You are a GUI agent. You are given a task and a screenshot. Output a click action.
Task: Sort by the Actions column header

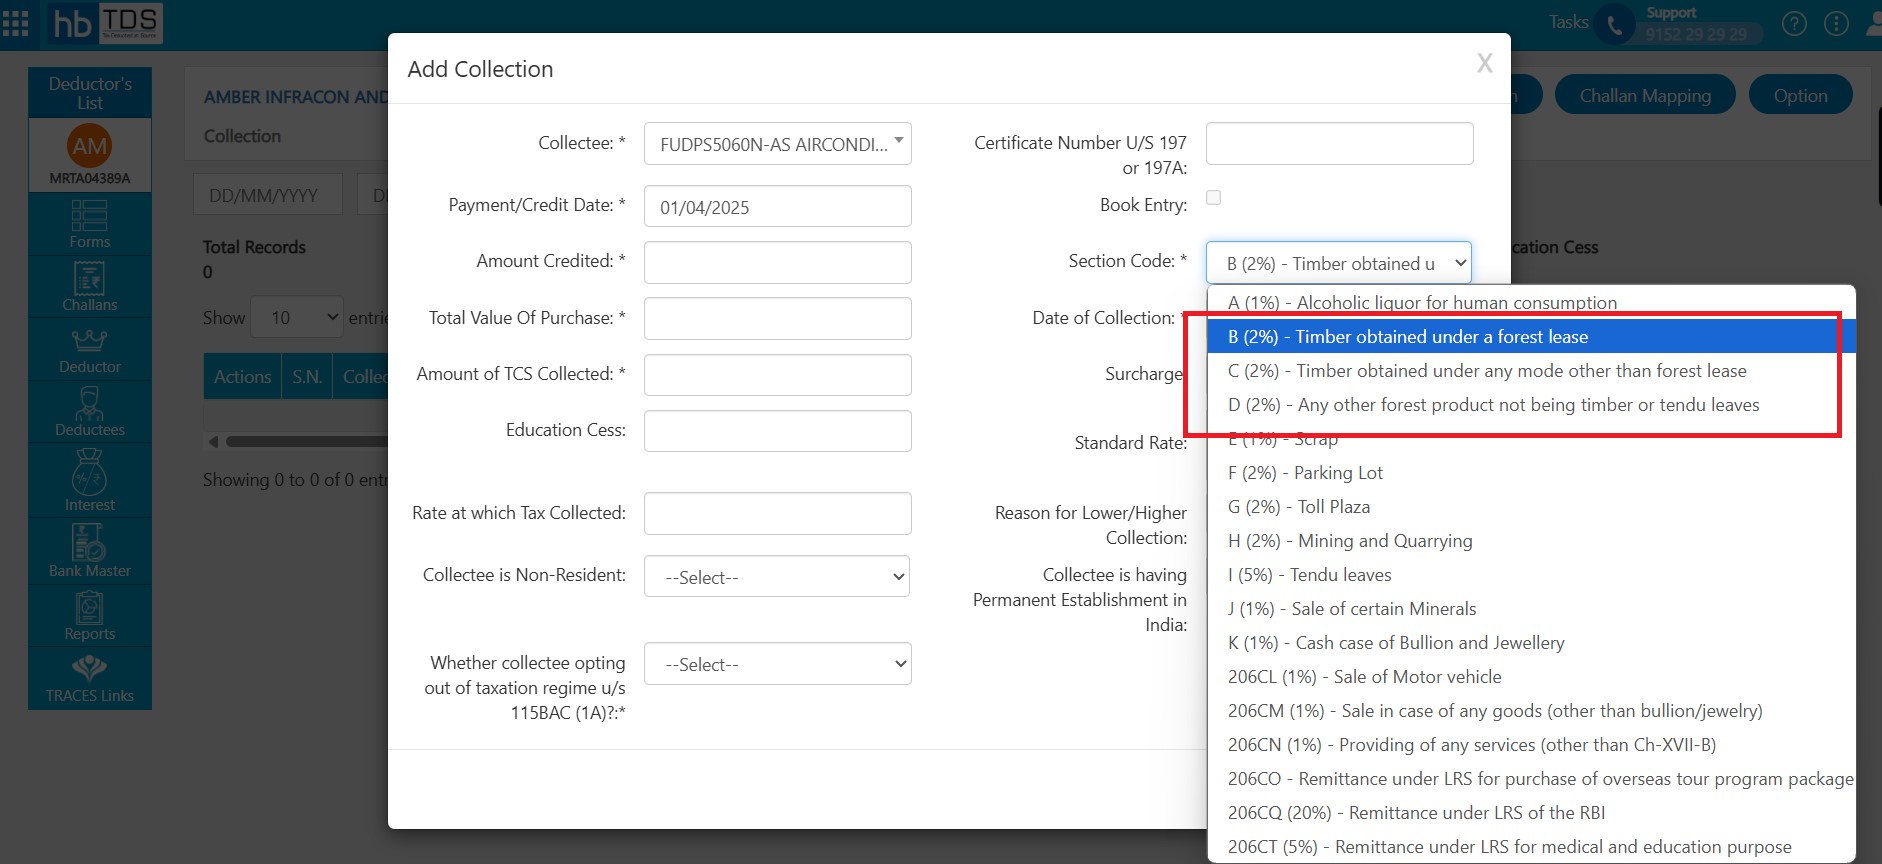click(x=243, y=376)
